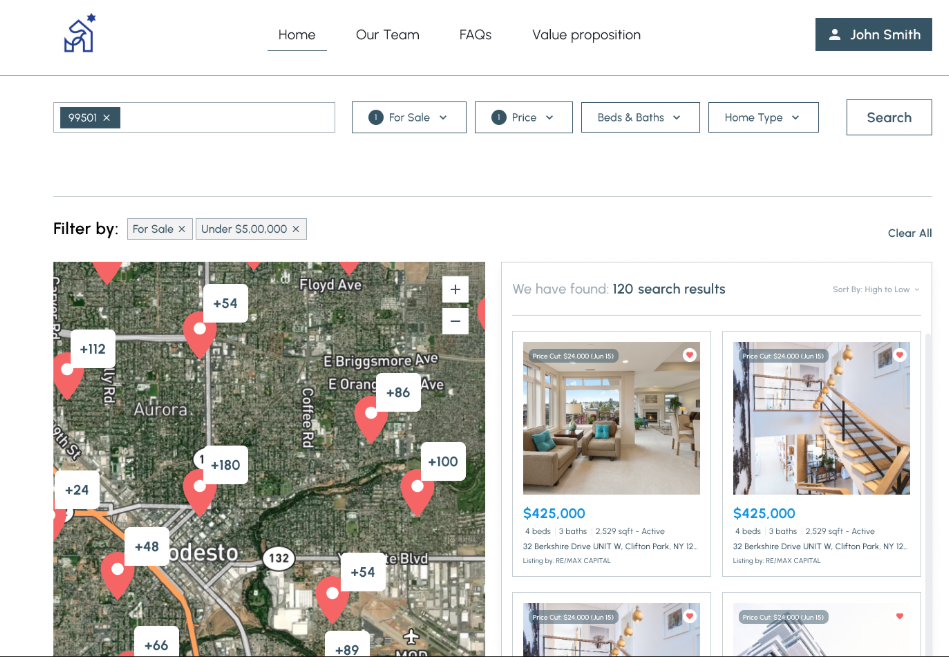Open the FAQs navigation item
Image resolution: width=949 pixels, height=657 pixels.
click(475, 34)
